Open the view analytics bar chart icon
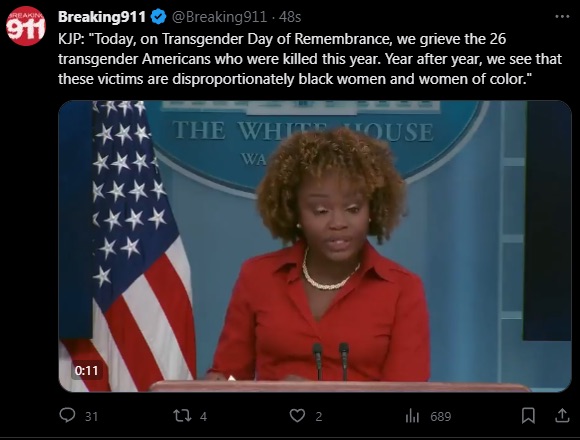This screenshot has height=440, width=580. (x=412, y=416)
